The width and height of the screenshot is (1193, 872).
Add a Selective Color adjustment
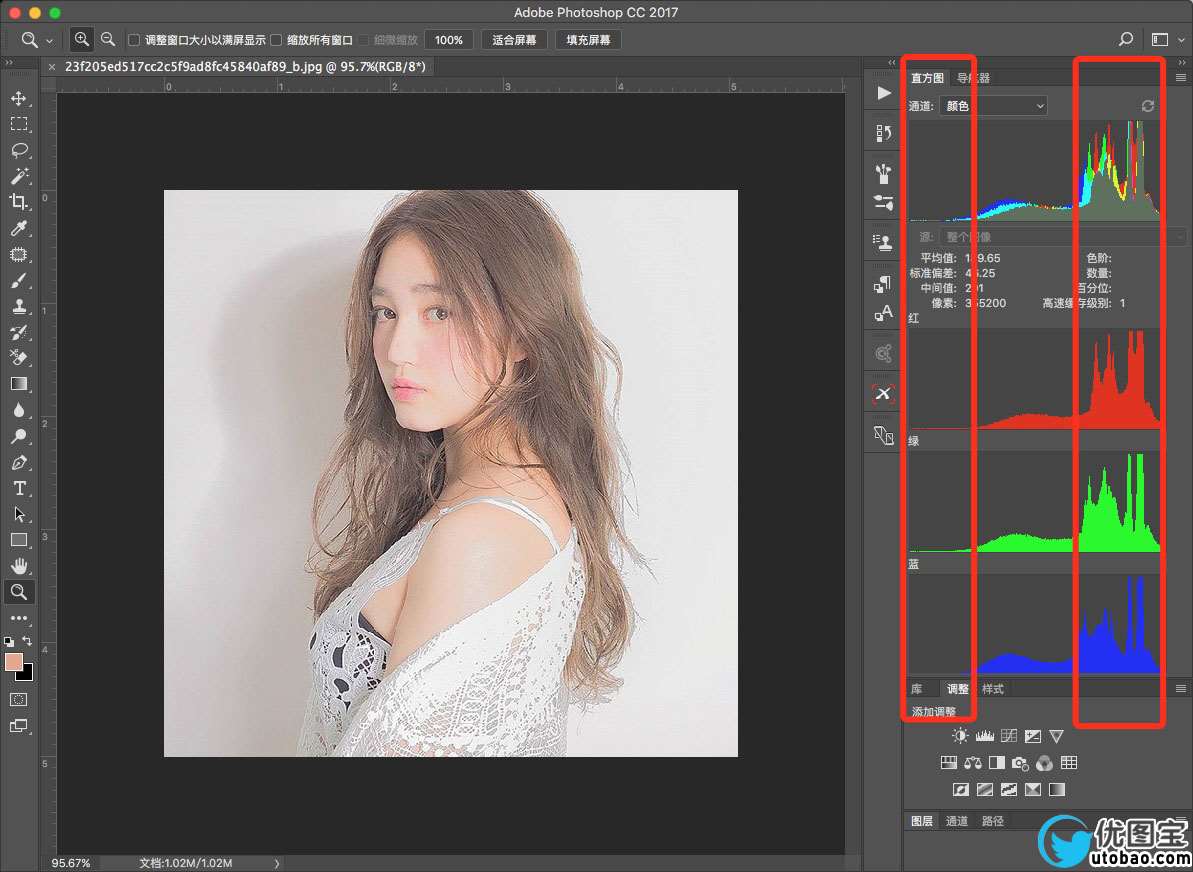pos(1032,790)
